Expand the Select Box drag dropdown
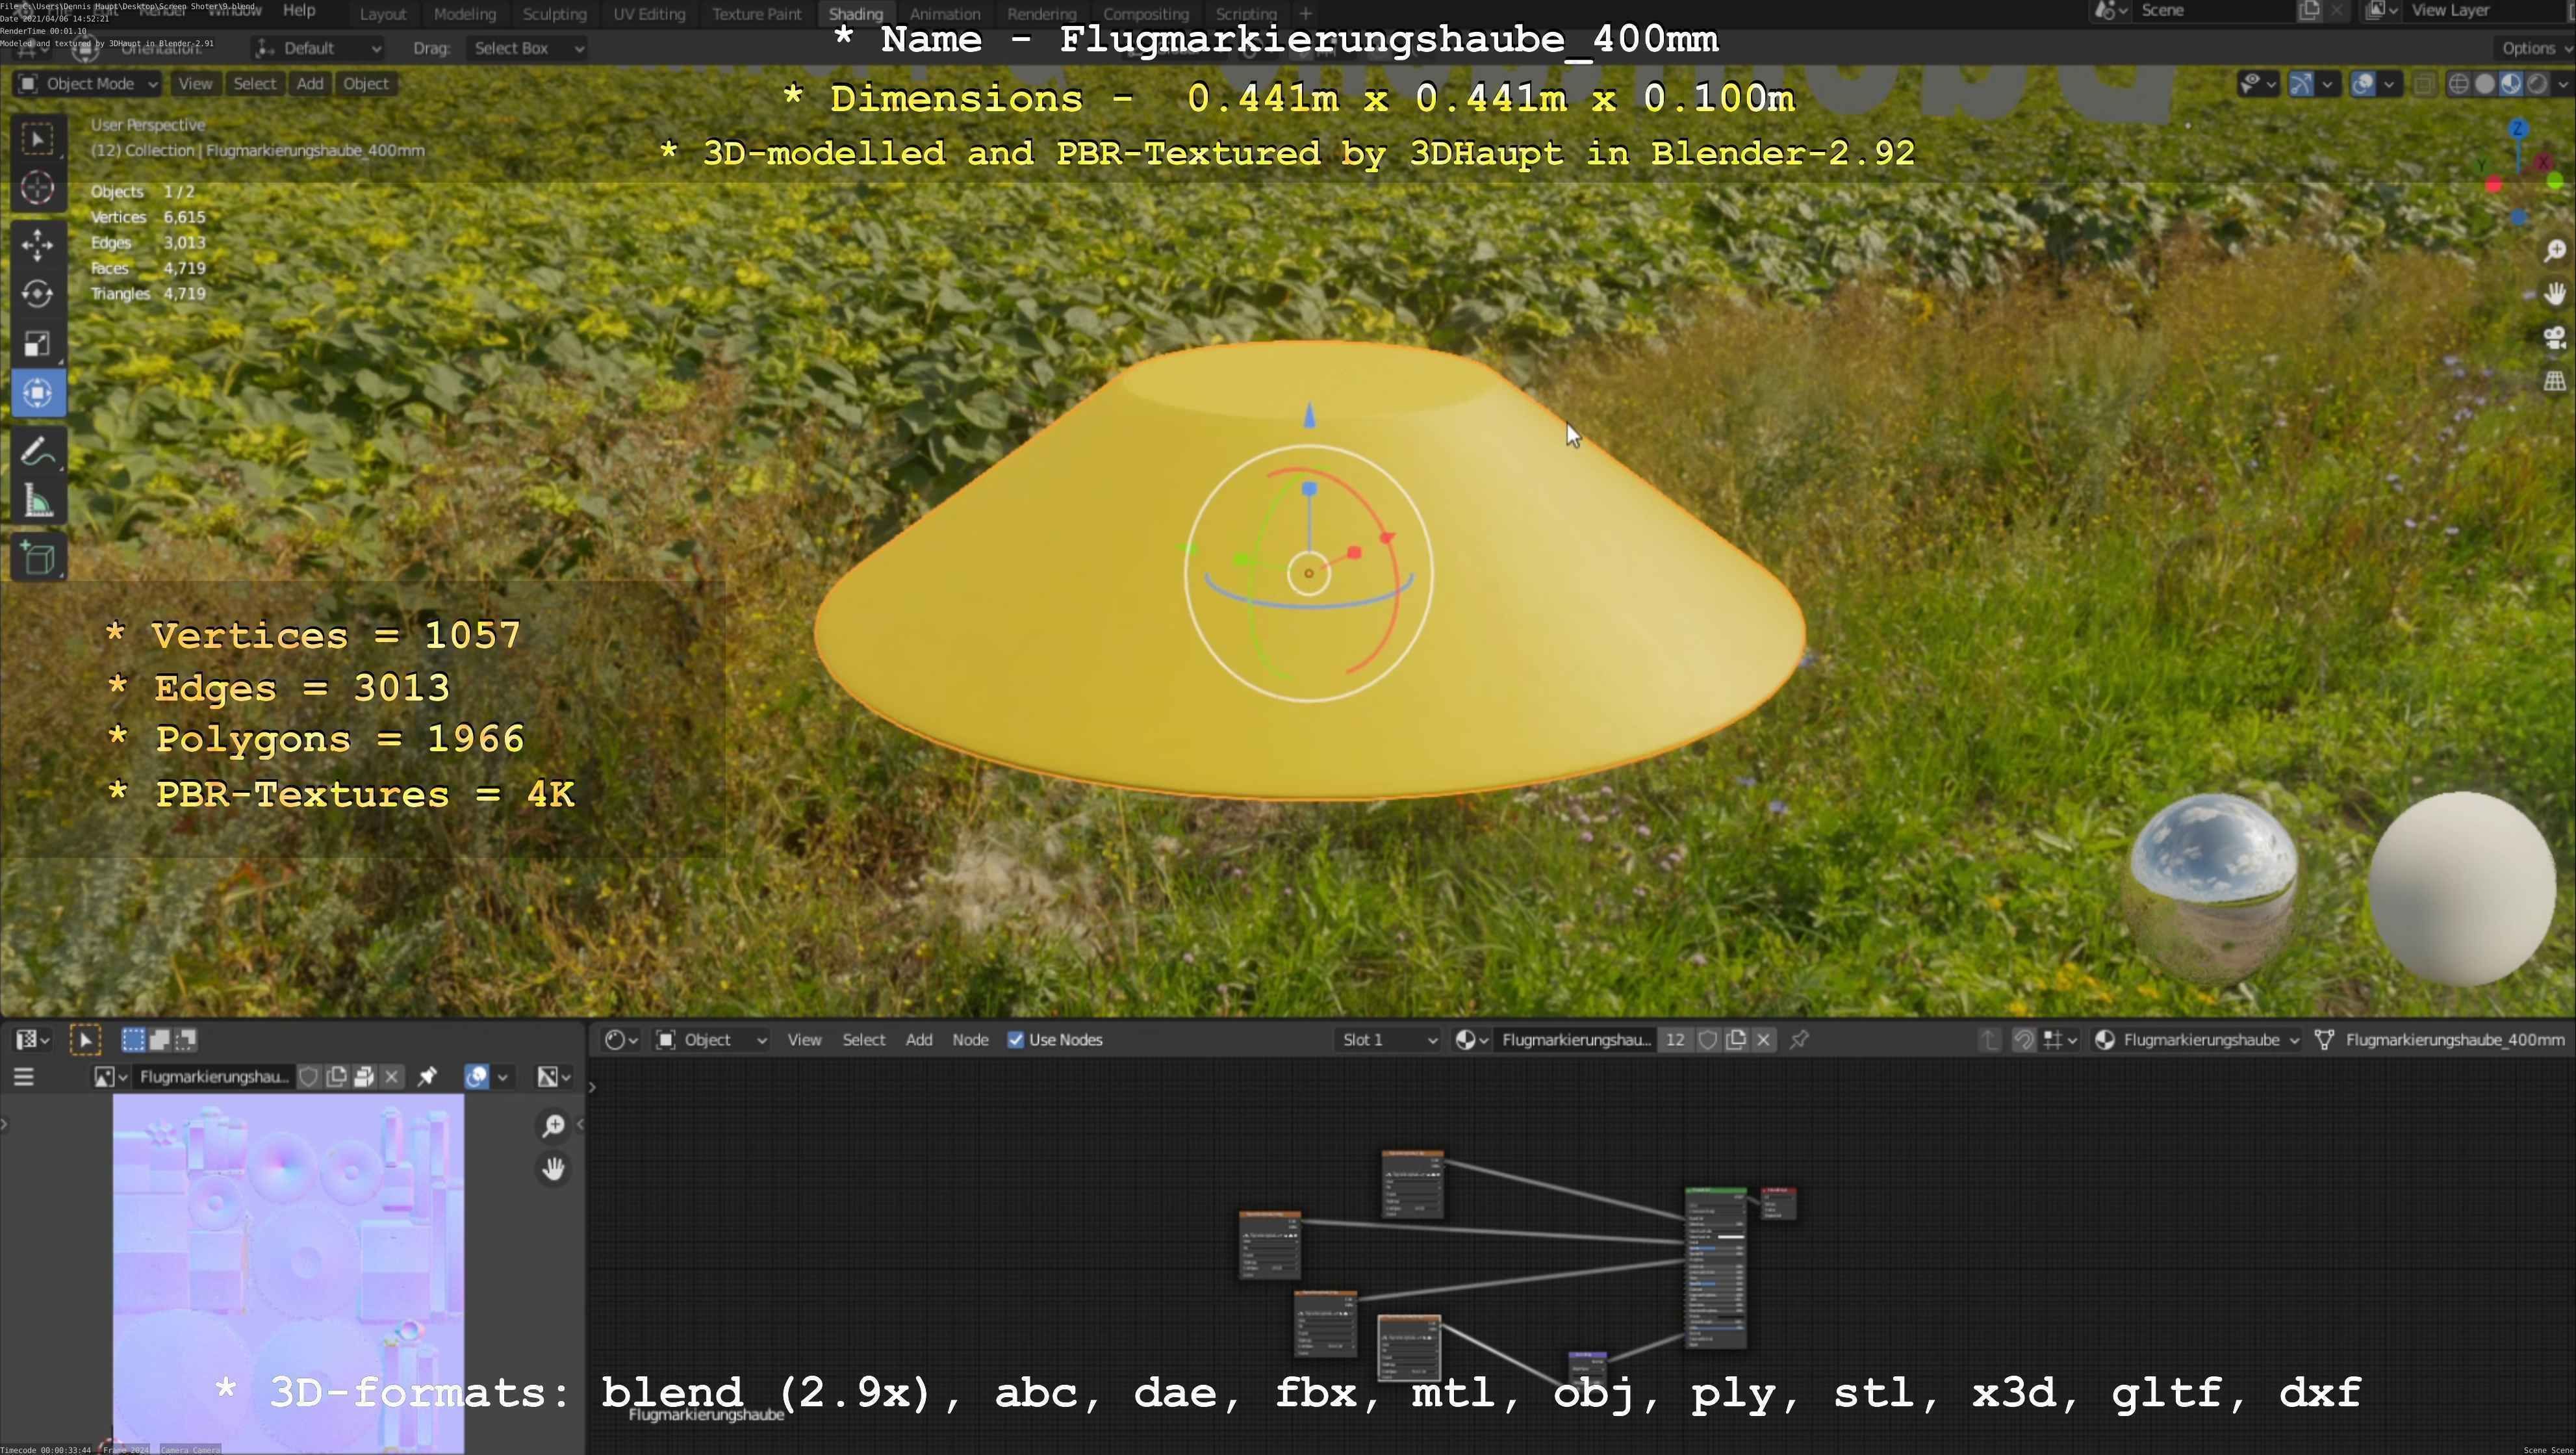The width and height of the screenshot is (2576, 1455). pos(526,48)
